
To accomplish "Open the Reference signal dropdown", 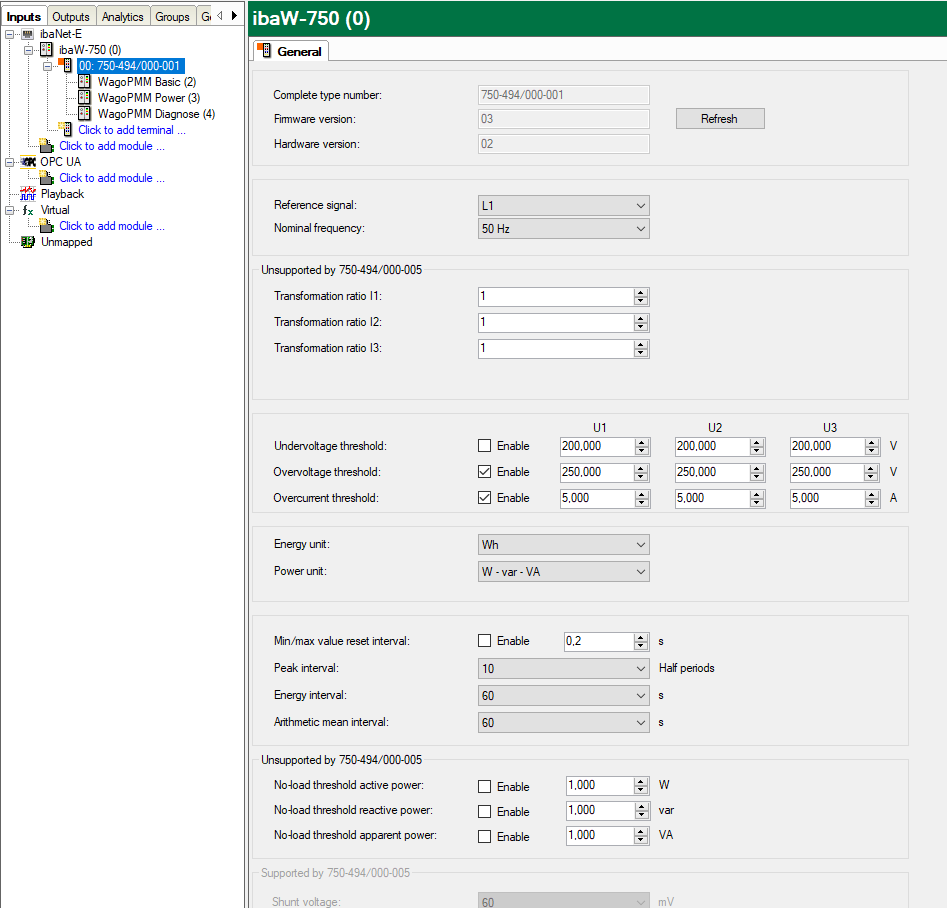I will [564, 206].
